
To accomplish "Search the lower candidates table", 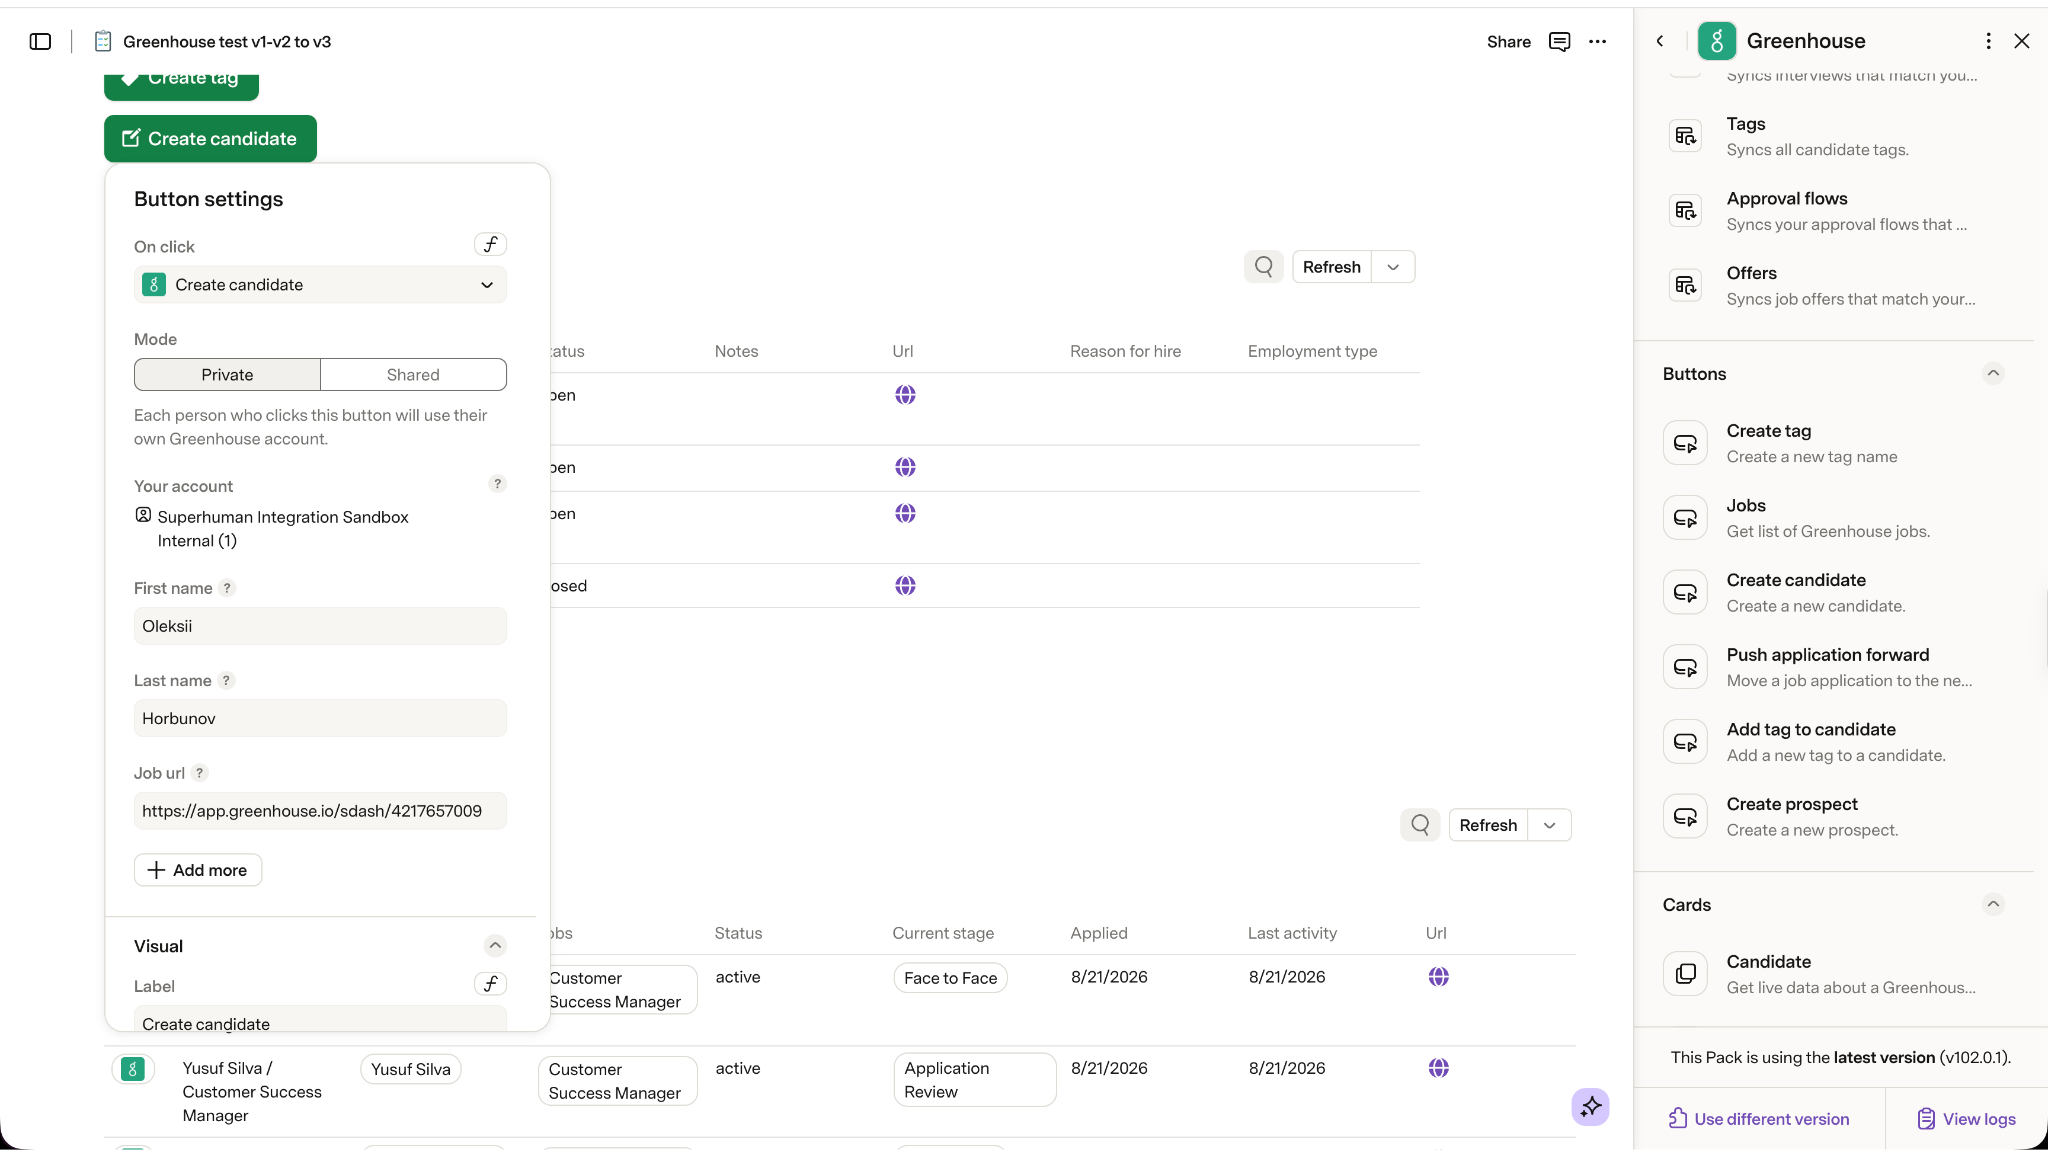I will 1420,825.
